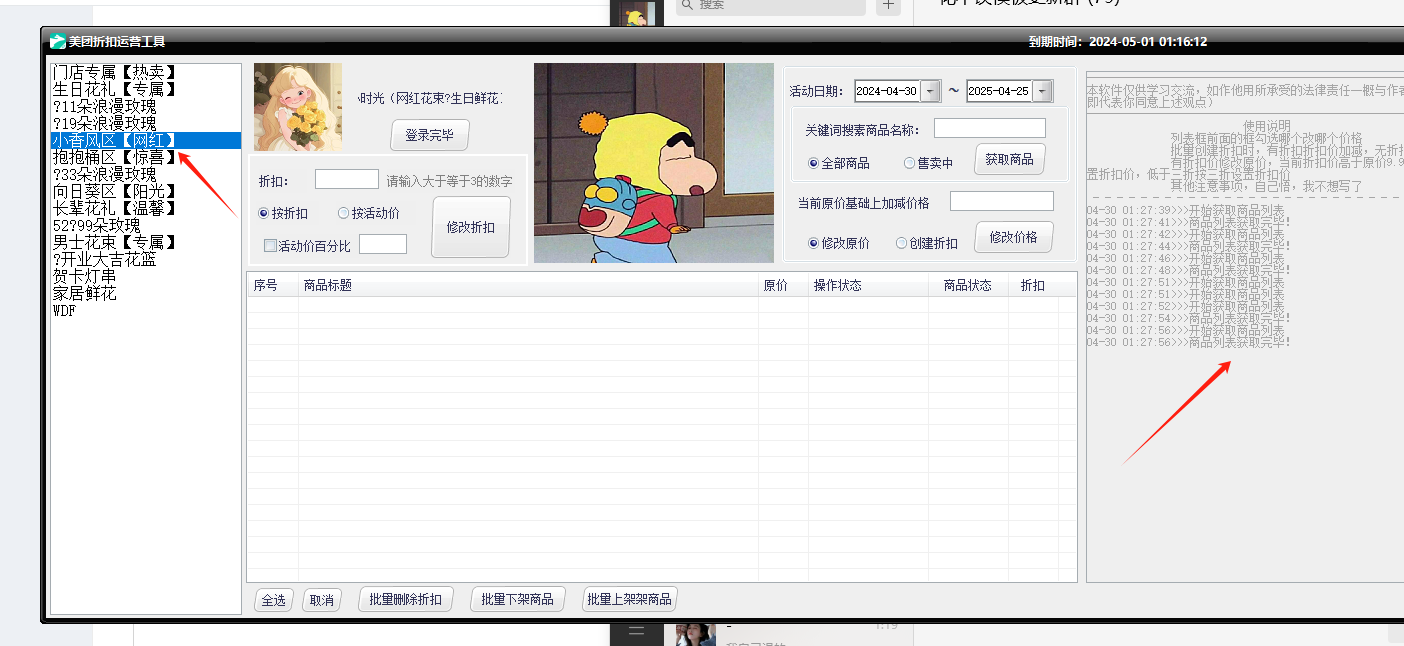The image size is (1404, 646).
Task: Select category ?开业大吉花篮
Action: tap(146, 259)
